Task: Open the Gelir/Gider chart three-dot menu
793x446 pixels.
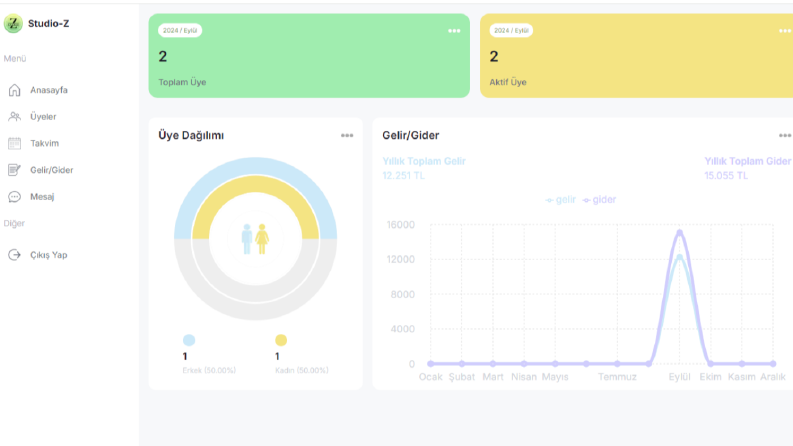Action: (785, 136)
